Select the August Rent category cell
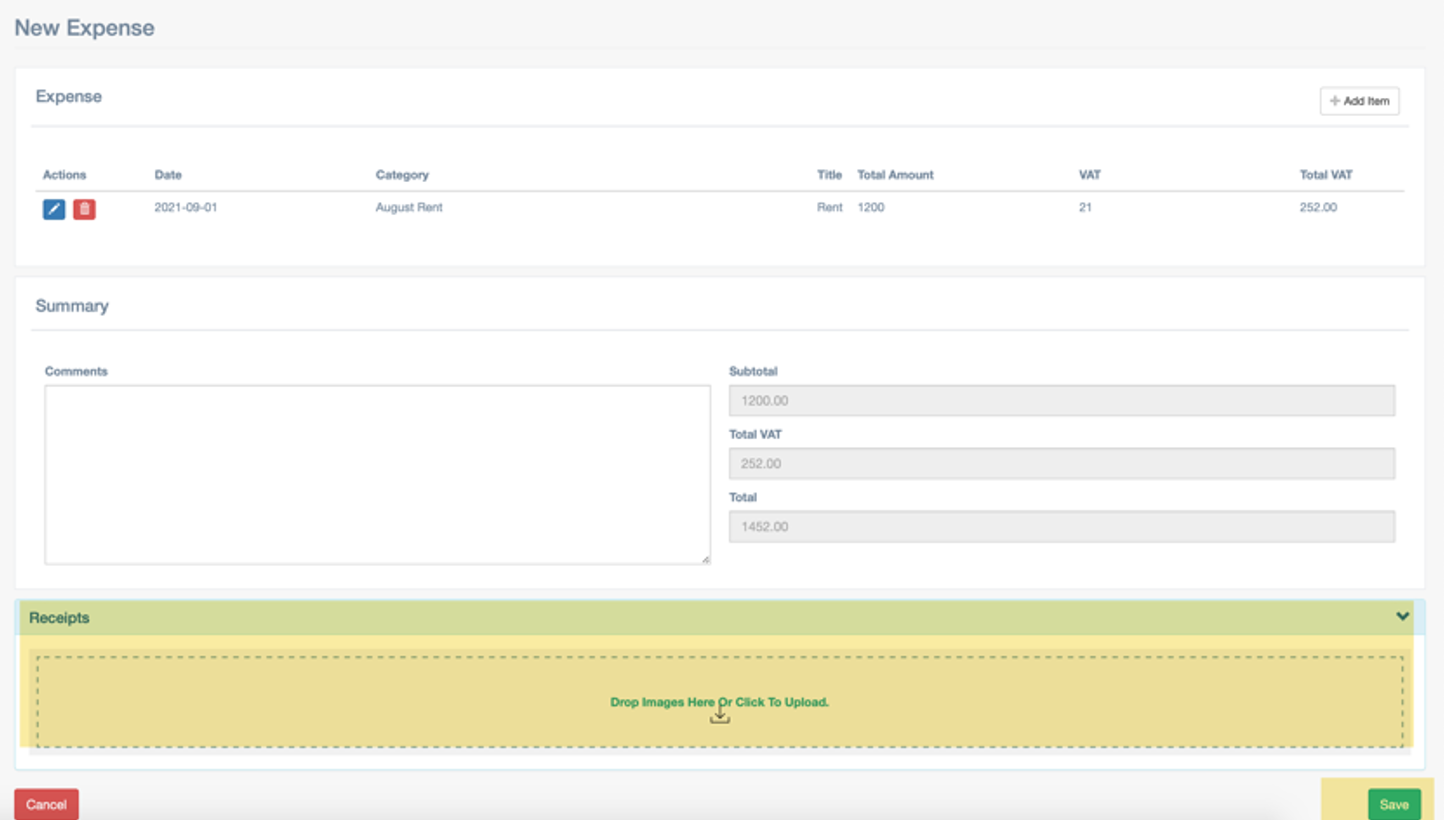This screenshot has height=830, width=1444. point(409,208)
